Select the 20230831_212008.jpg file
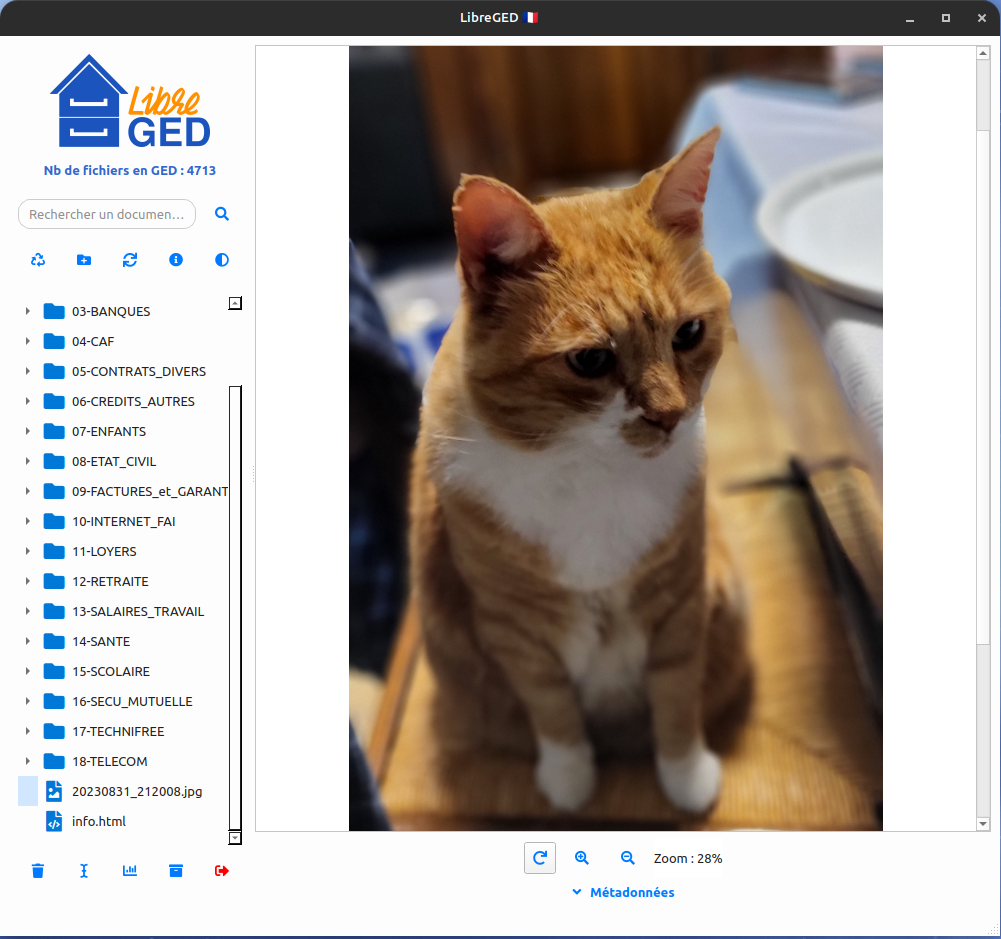 136,791
